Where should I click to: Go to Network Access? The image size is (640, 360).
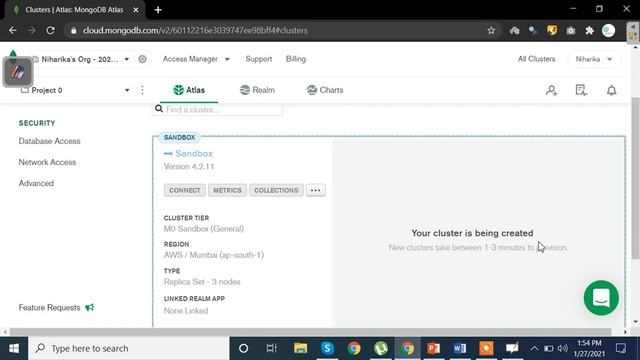(x=47, y=162)
